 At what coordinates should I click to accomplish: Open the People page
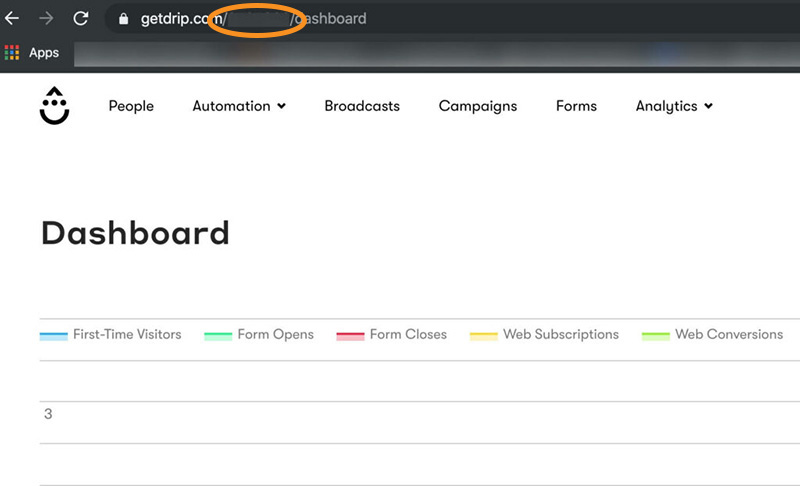pos(131,106)
